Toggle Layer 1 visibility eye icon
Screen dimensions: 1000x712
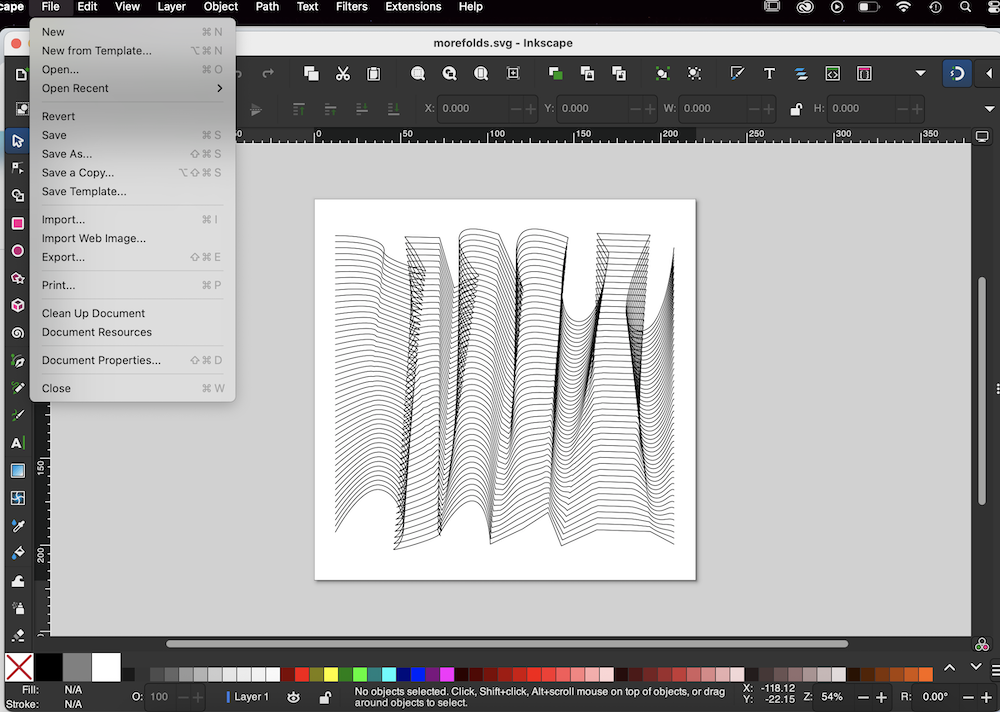tap(294, 697)
